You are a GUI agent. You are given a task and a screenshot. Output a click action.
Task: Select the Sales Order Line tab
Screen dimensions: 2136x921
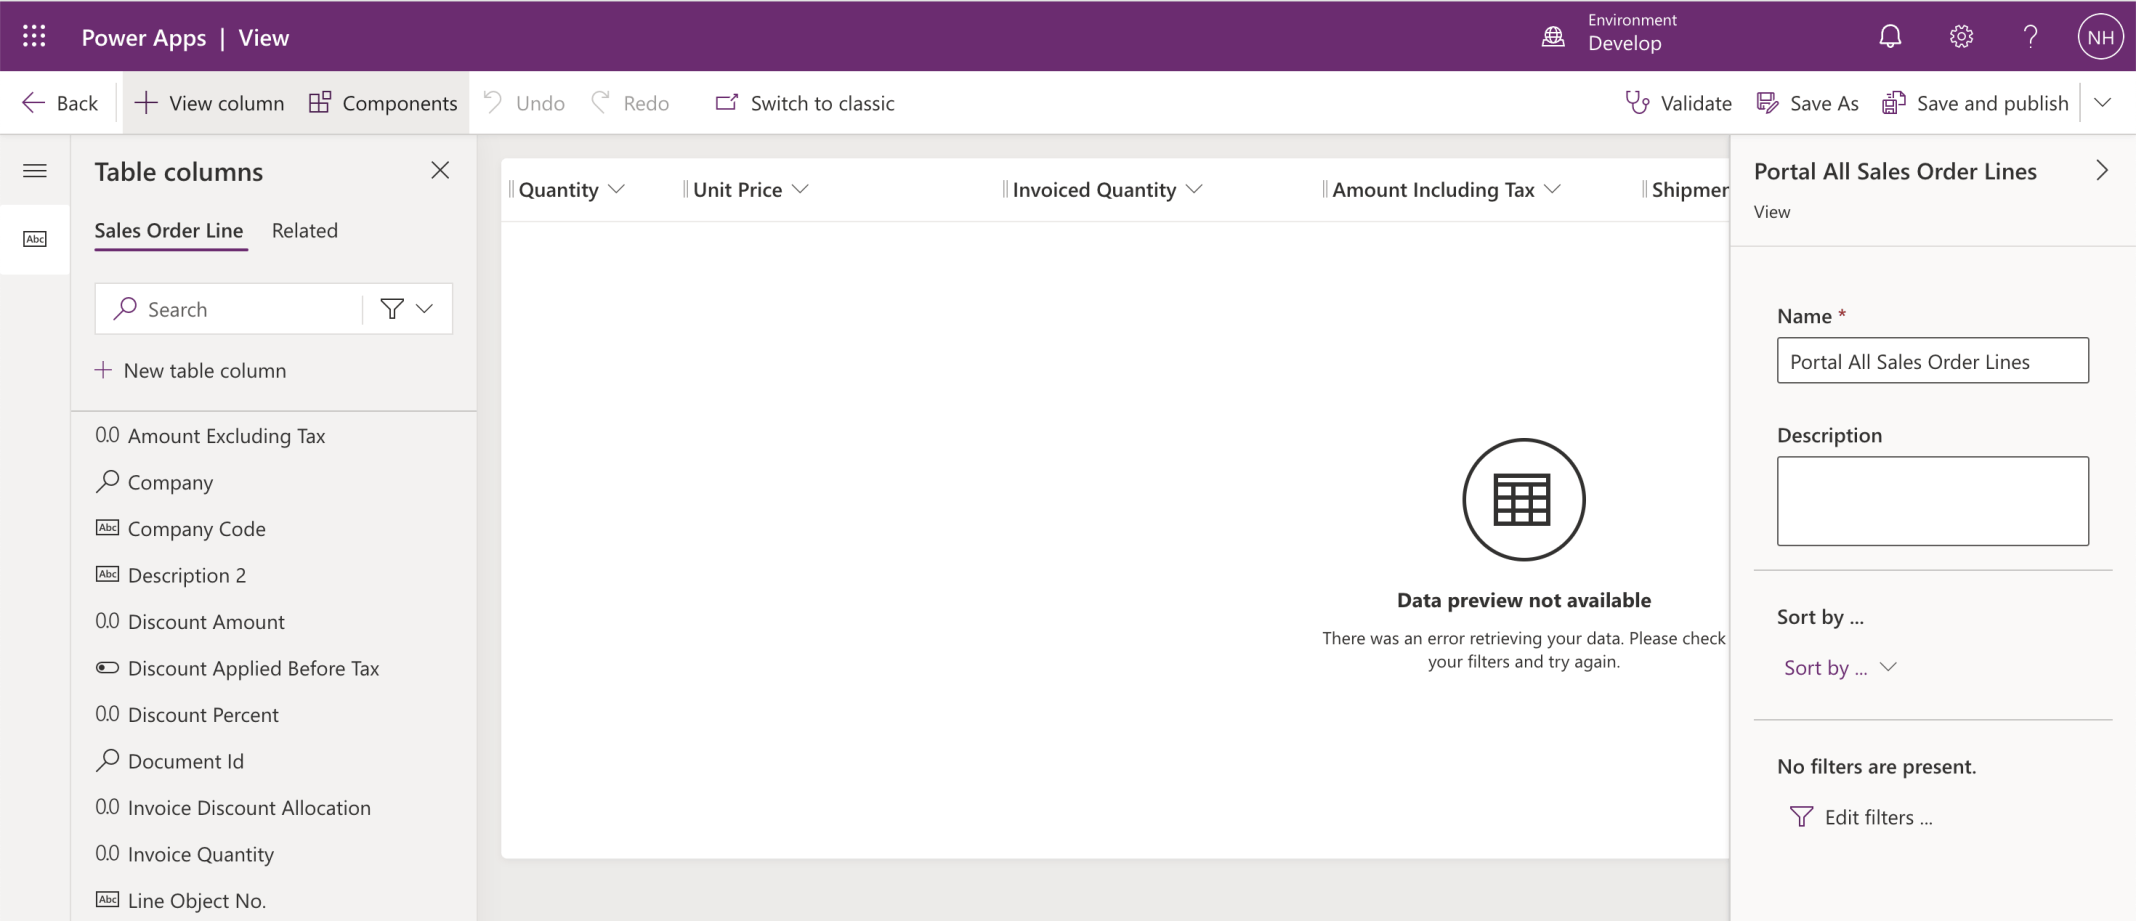[169, 231]
